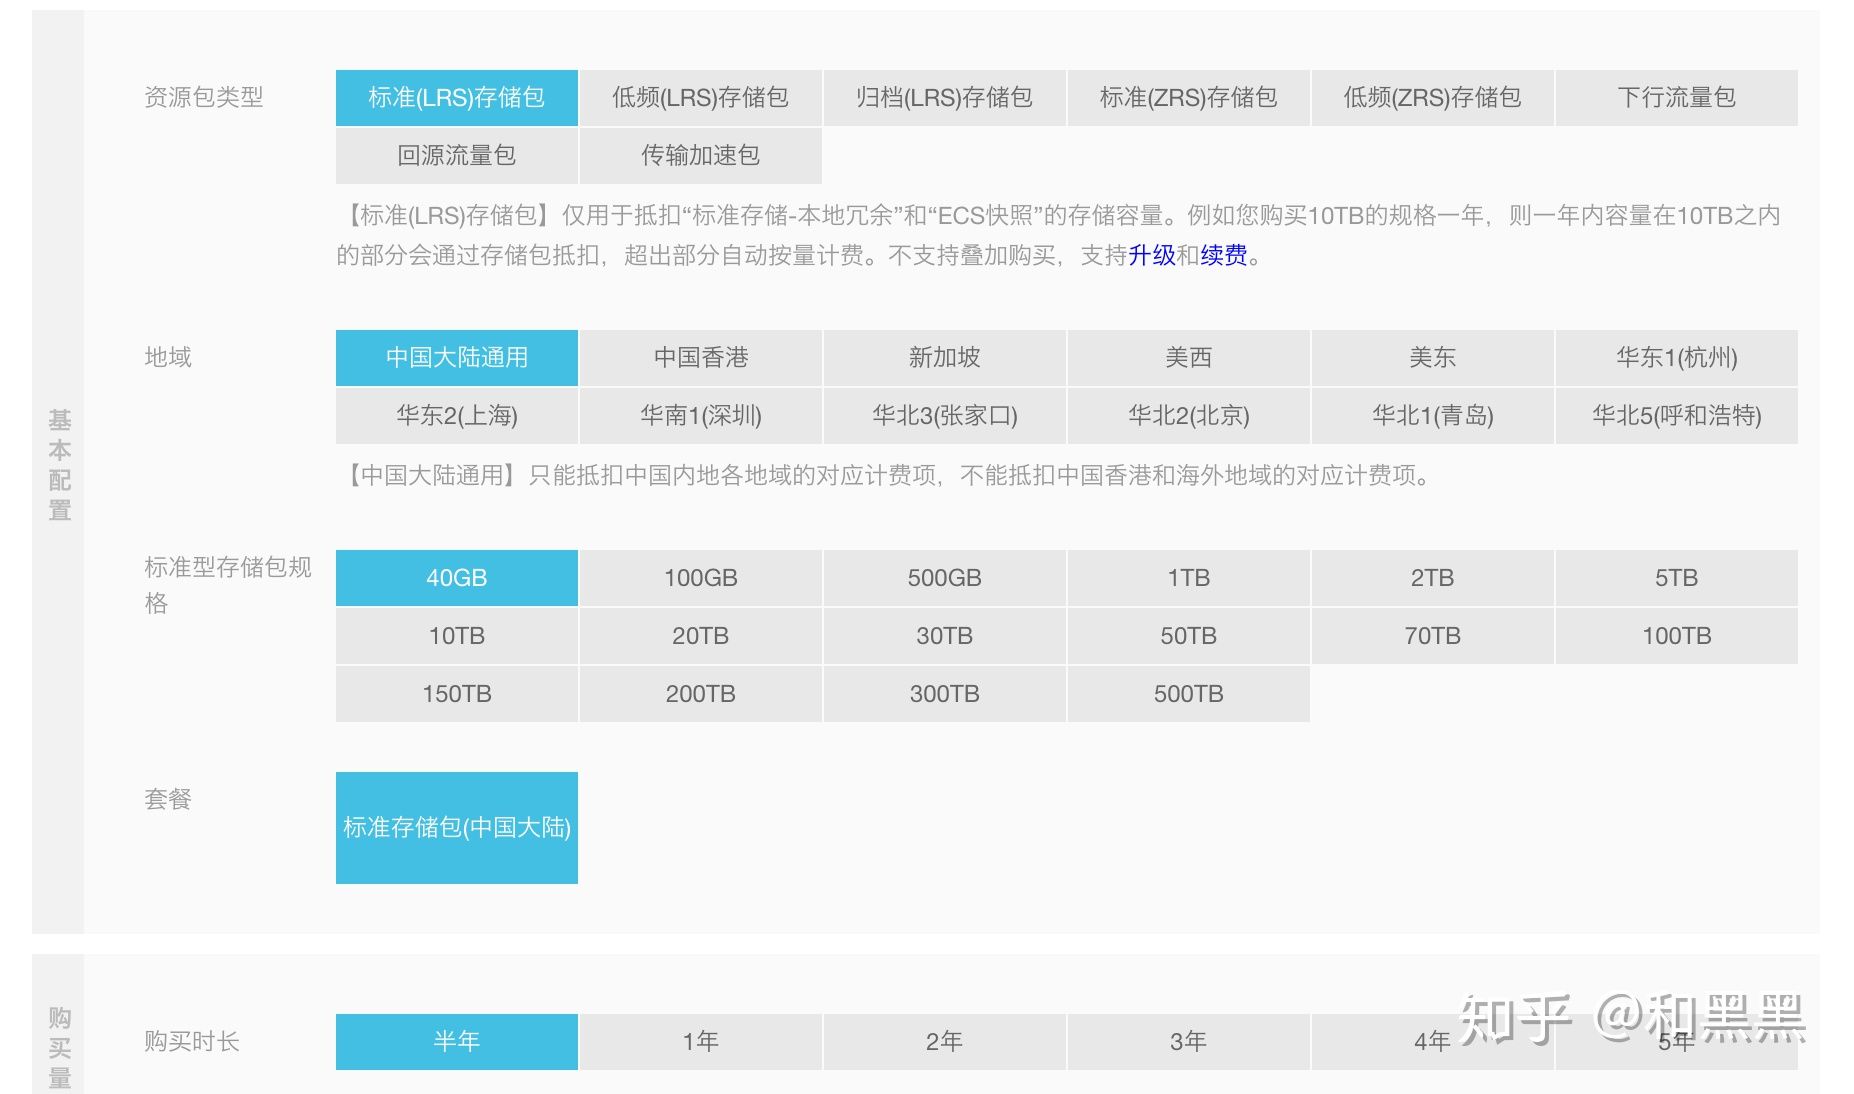Choose the 传输加速包 option
Viewport: 1854px width, 1094px height.
click(700, 156)
